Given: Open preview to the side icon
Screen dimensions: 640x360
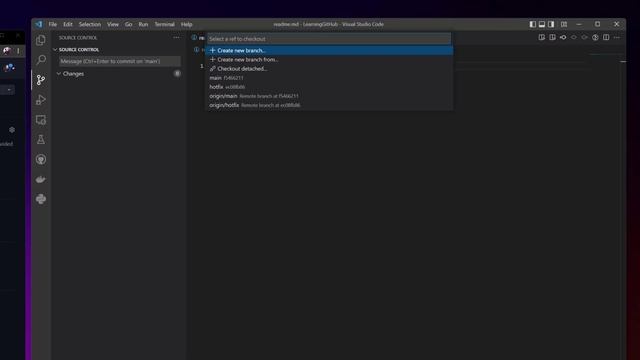Looking at the screenshot, I should pyautogui.click(x=542, y=38).
